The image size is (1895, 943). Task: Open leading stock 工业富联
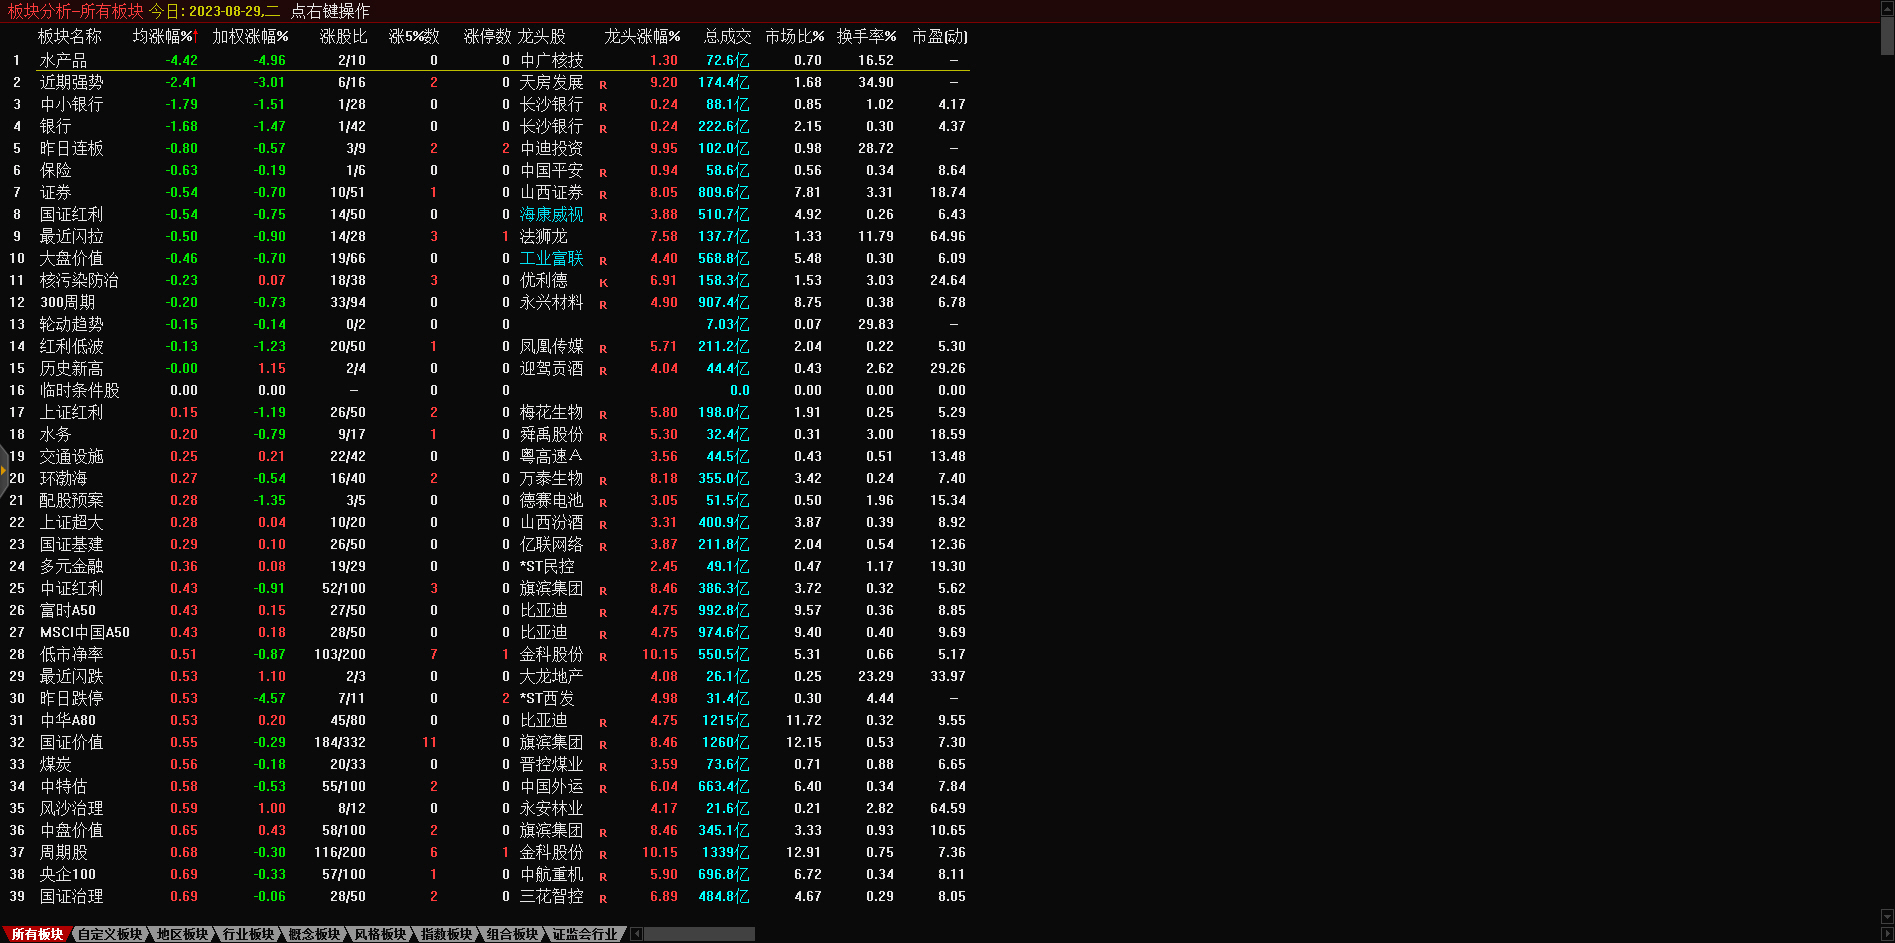(551, 259)
